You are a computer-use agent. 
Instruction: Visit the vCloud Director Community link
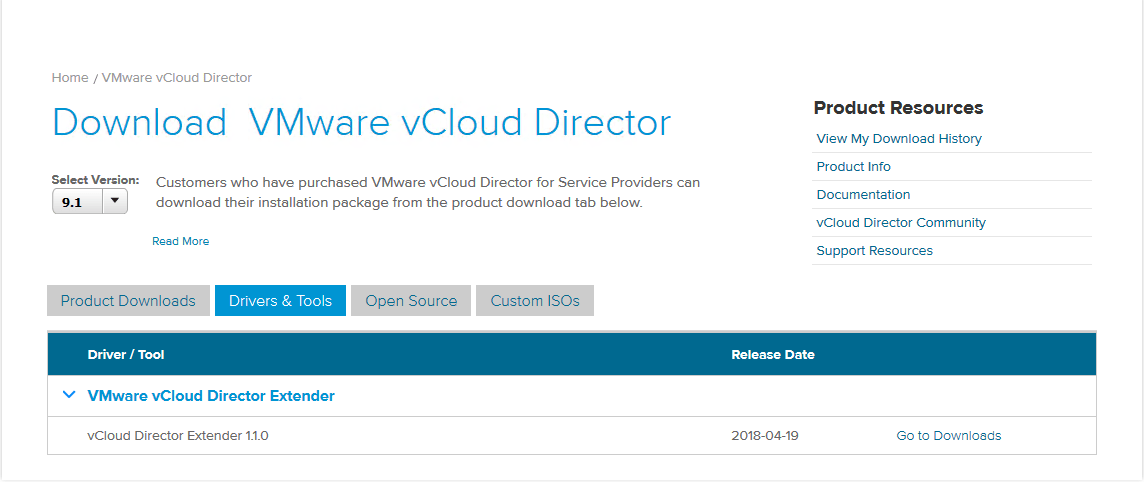pos(901,222)
